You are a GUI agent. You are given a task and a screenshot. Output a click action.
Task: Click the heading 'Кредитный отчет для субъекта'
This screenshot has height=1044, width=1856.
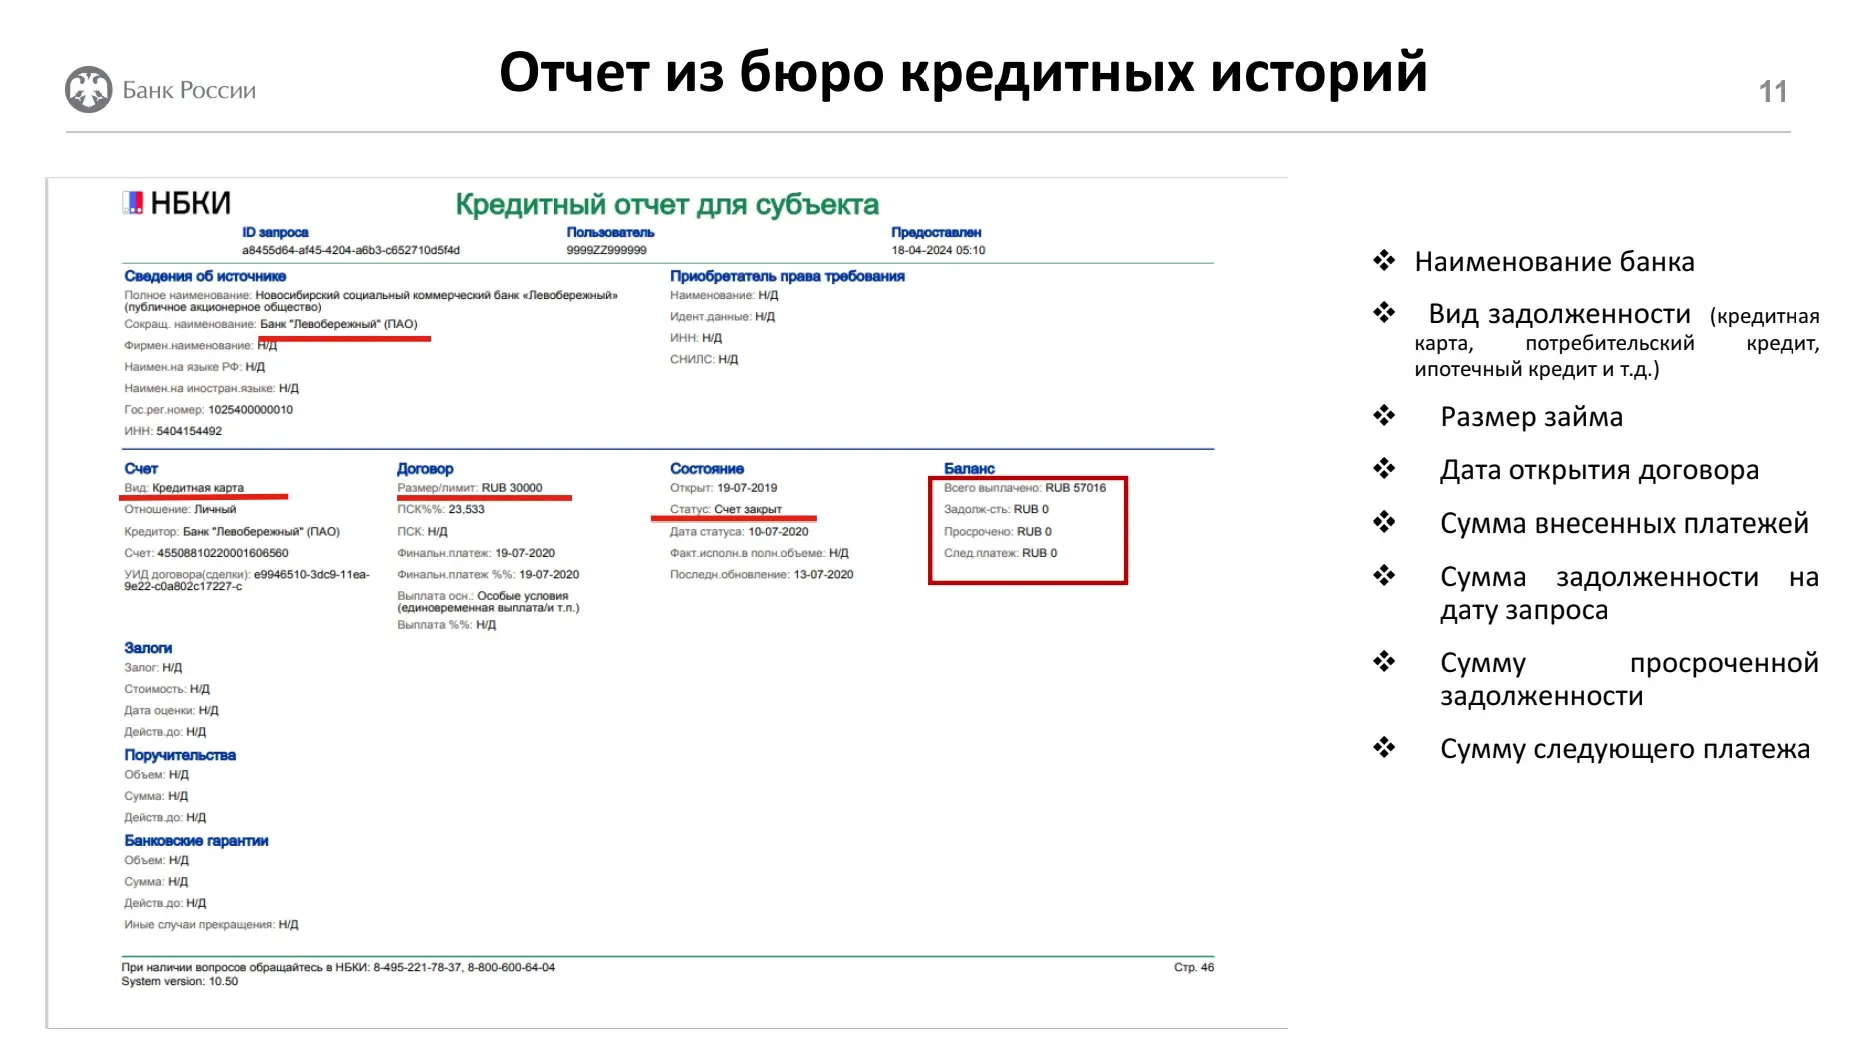coord(667,204)
